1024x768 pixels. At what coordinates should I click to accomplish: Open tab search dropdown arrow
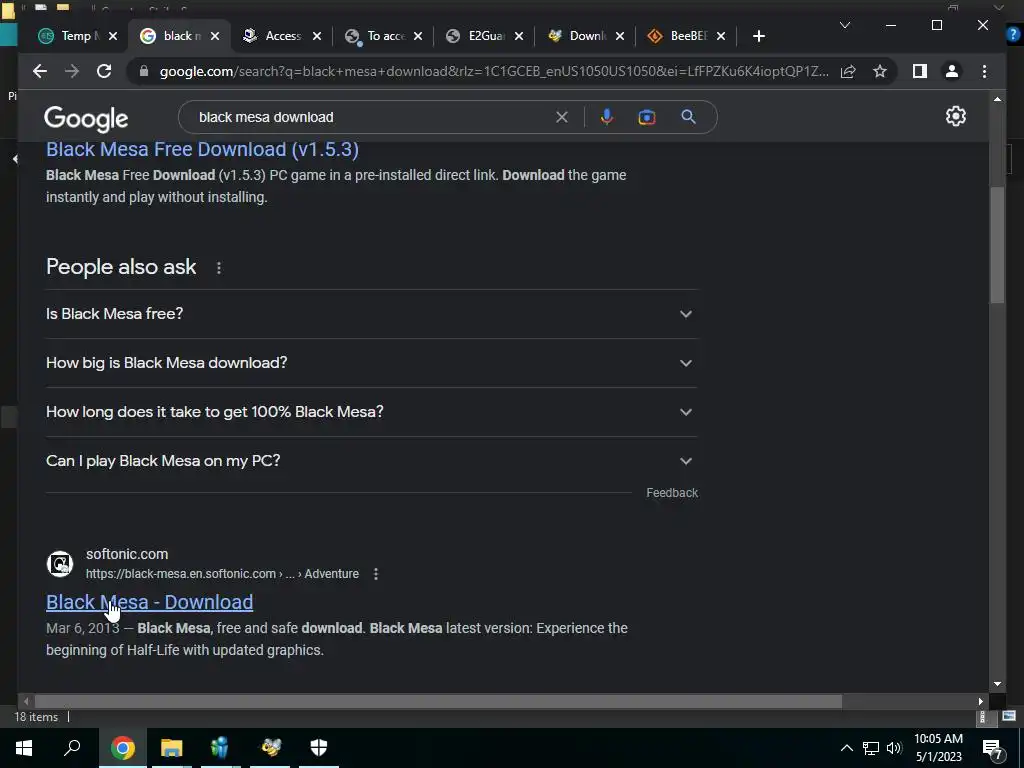[844, 25]
